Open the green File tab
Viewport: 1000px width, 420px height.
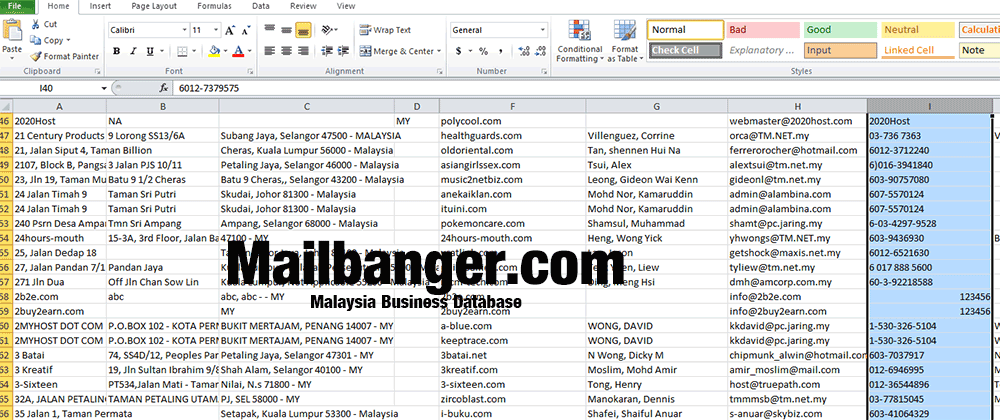17,6
